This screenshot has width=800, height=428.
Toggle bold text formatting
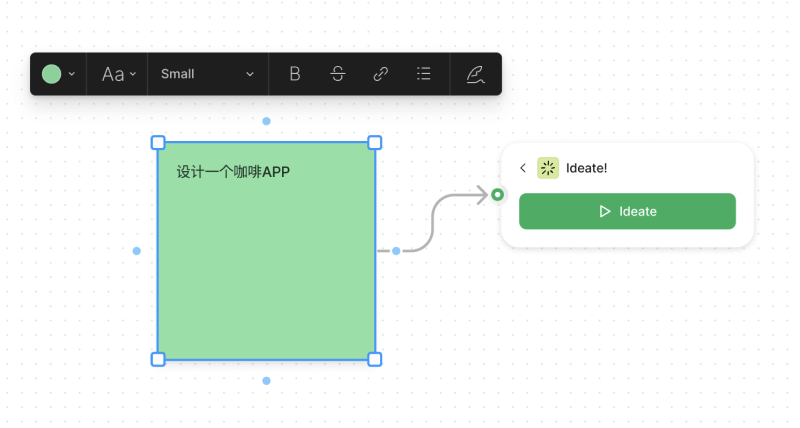coord(295,74)
